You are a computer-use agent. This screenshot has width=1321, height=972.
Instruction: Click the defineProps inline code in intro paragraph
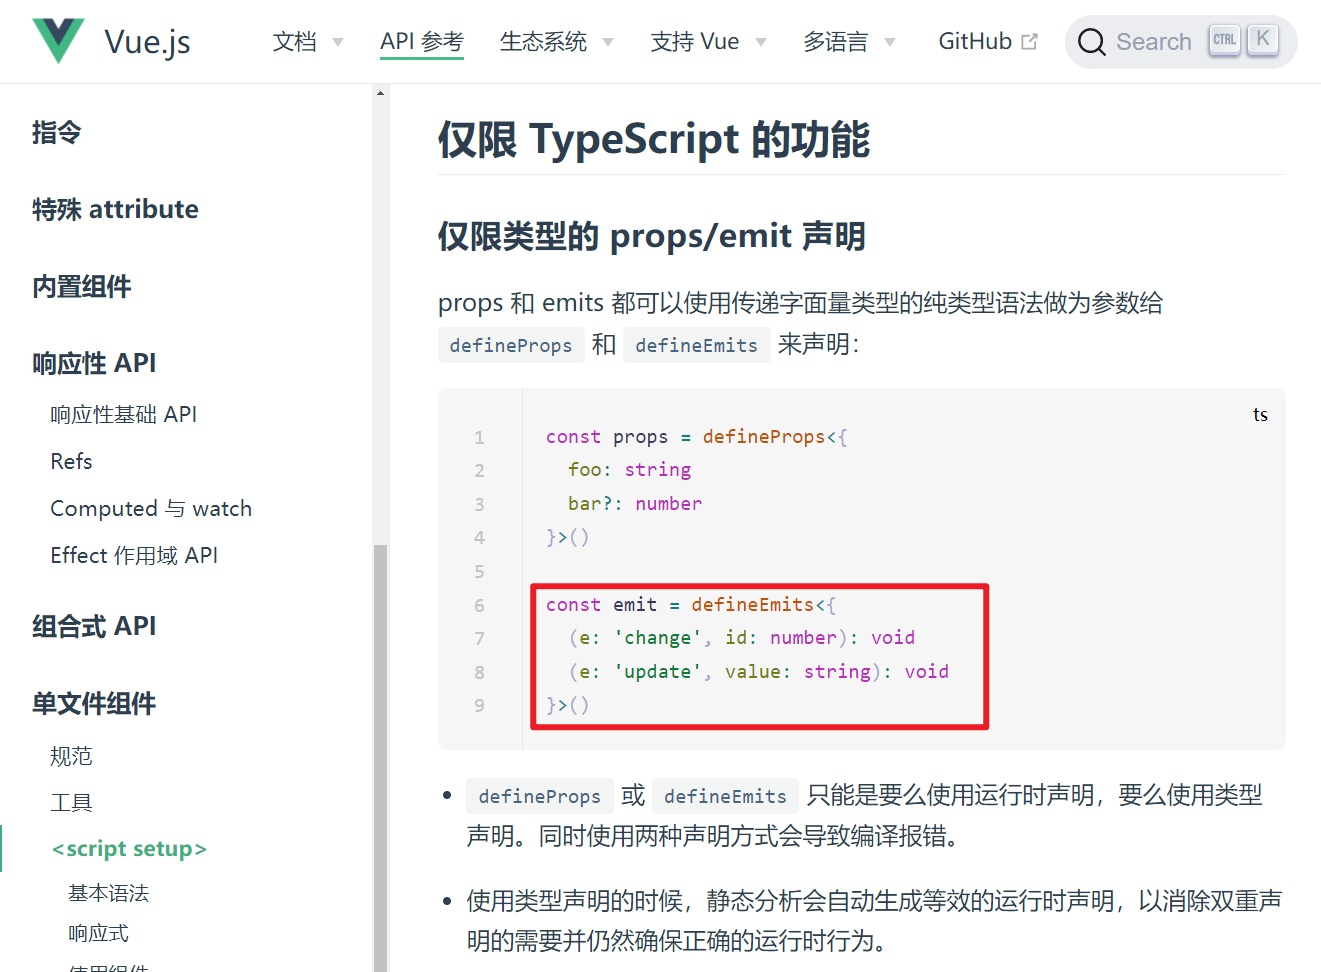(x=511, y=345)
